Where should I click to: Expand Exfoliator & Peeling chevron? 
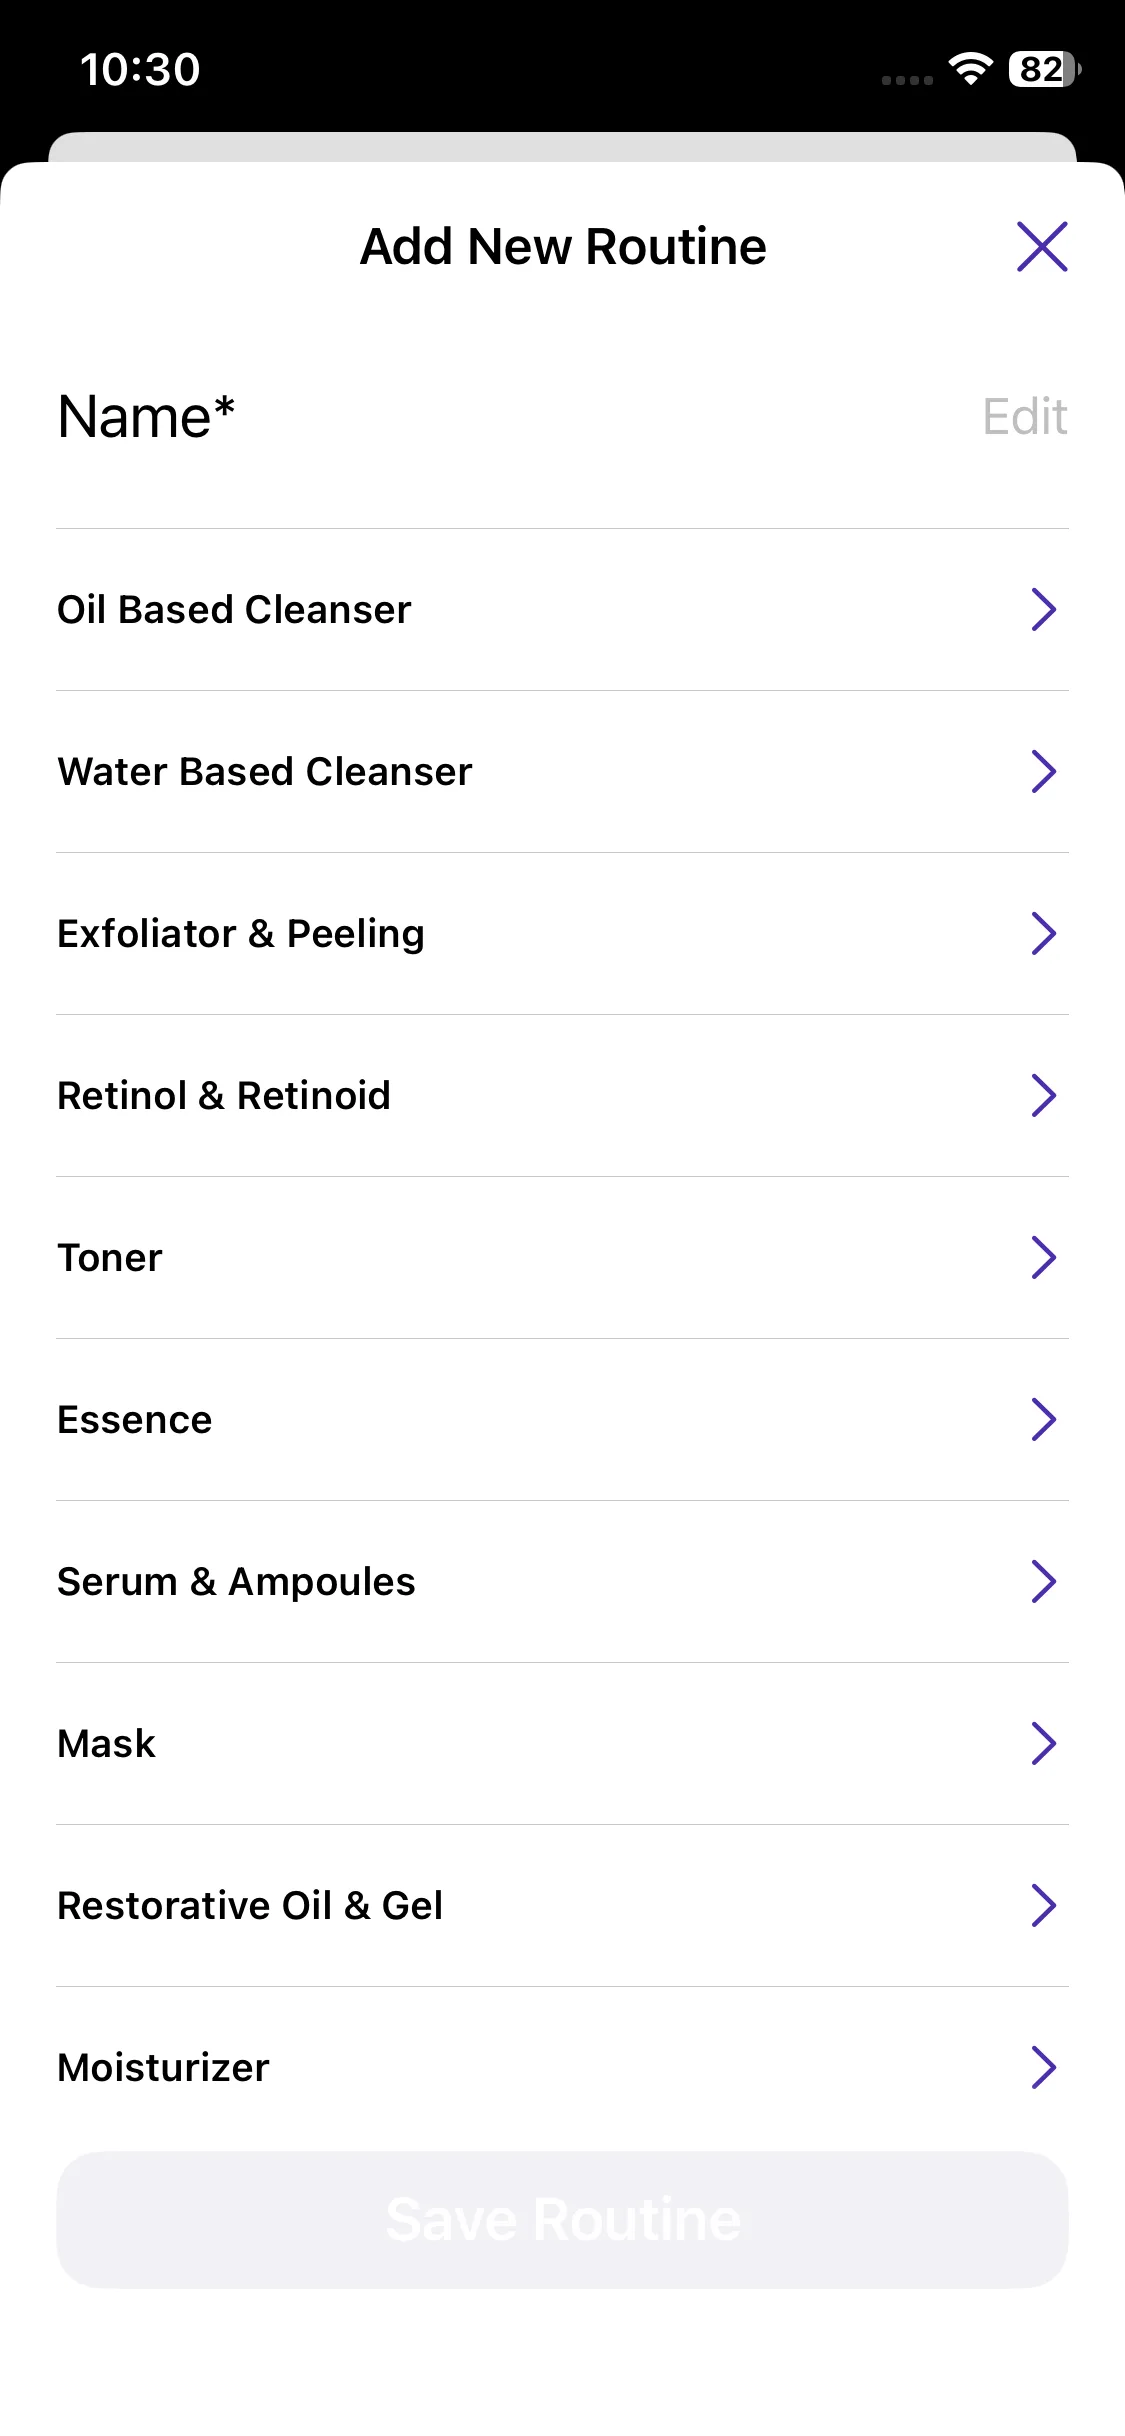pyautogui.click(x=1043, y=933)
